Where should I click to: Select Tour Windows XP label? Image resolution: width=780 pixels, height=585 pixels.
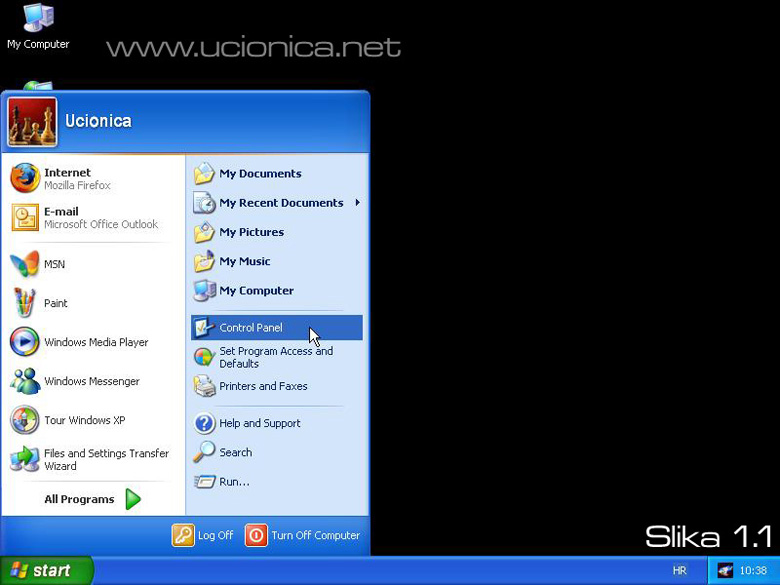pyautogui.click(x=85, y=420)
